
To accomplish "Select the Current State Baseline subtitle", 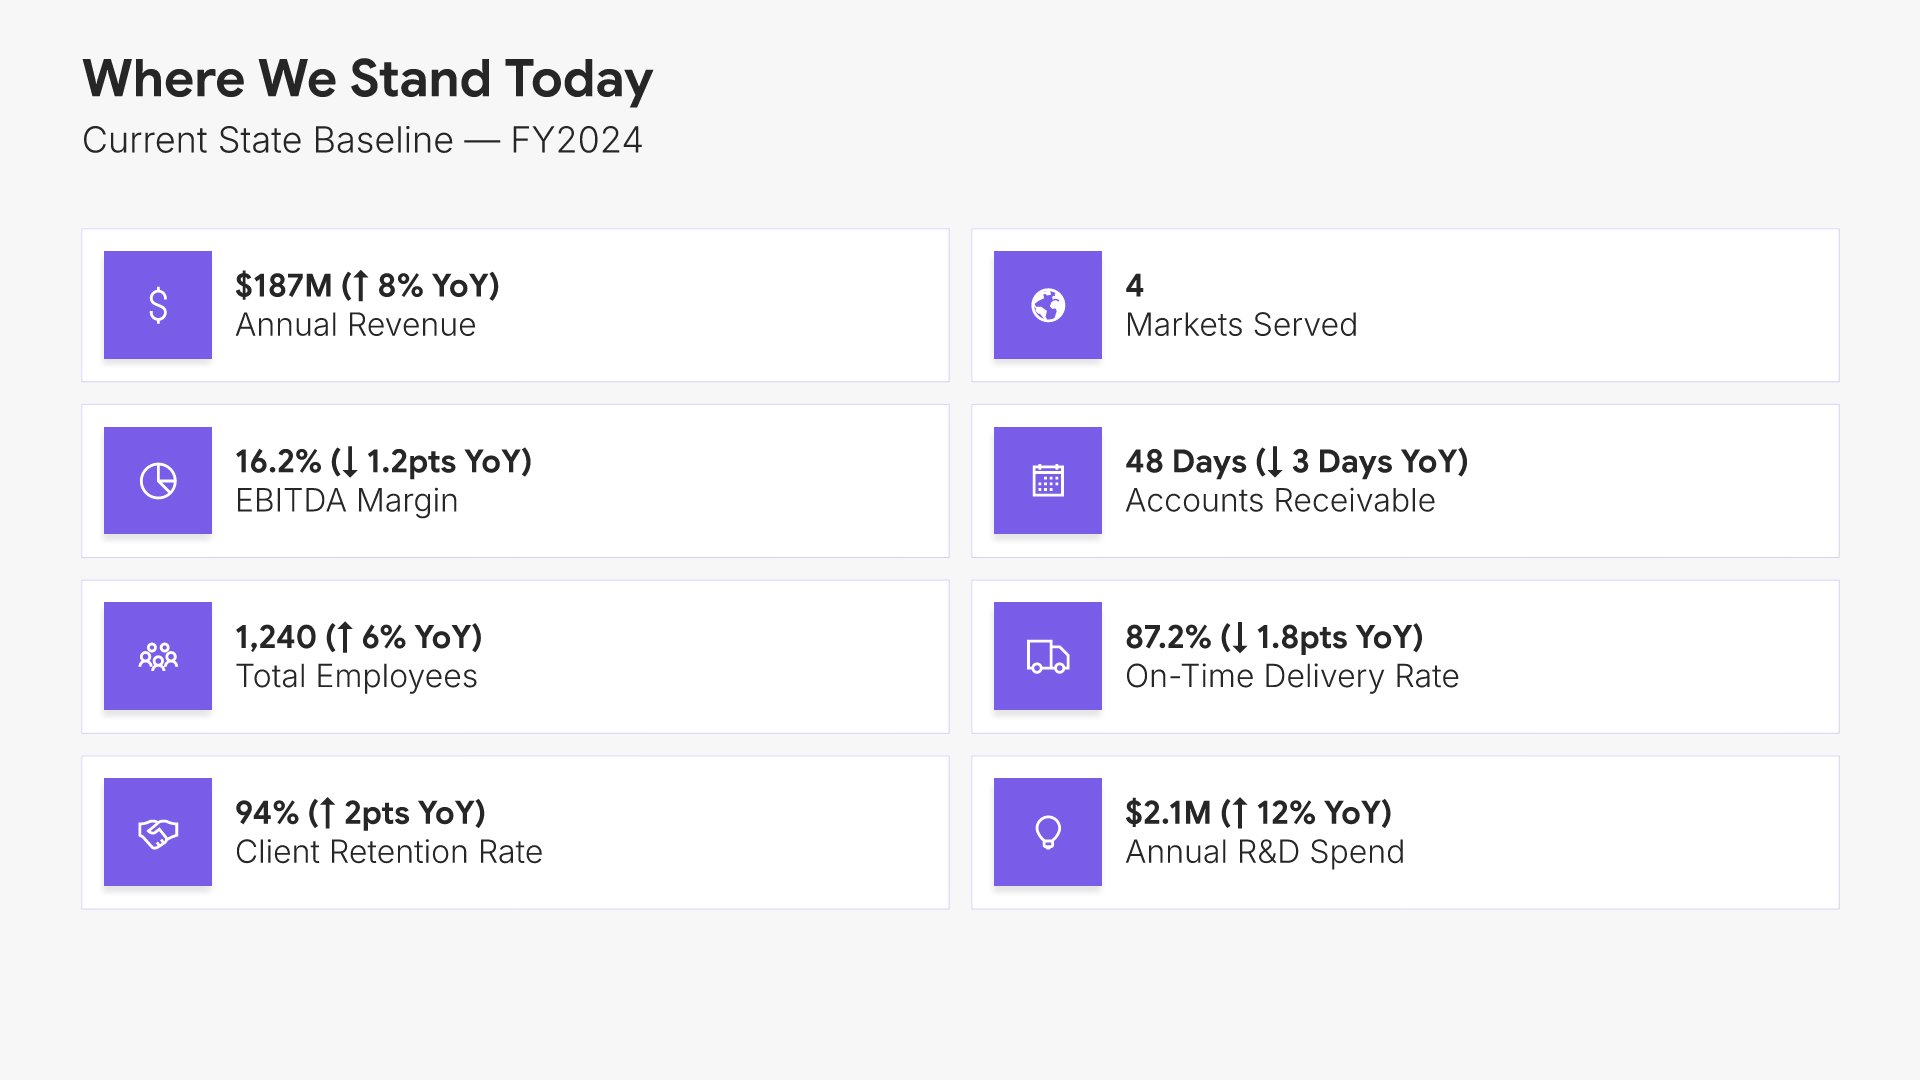I will coord(362,140).
